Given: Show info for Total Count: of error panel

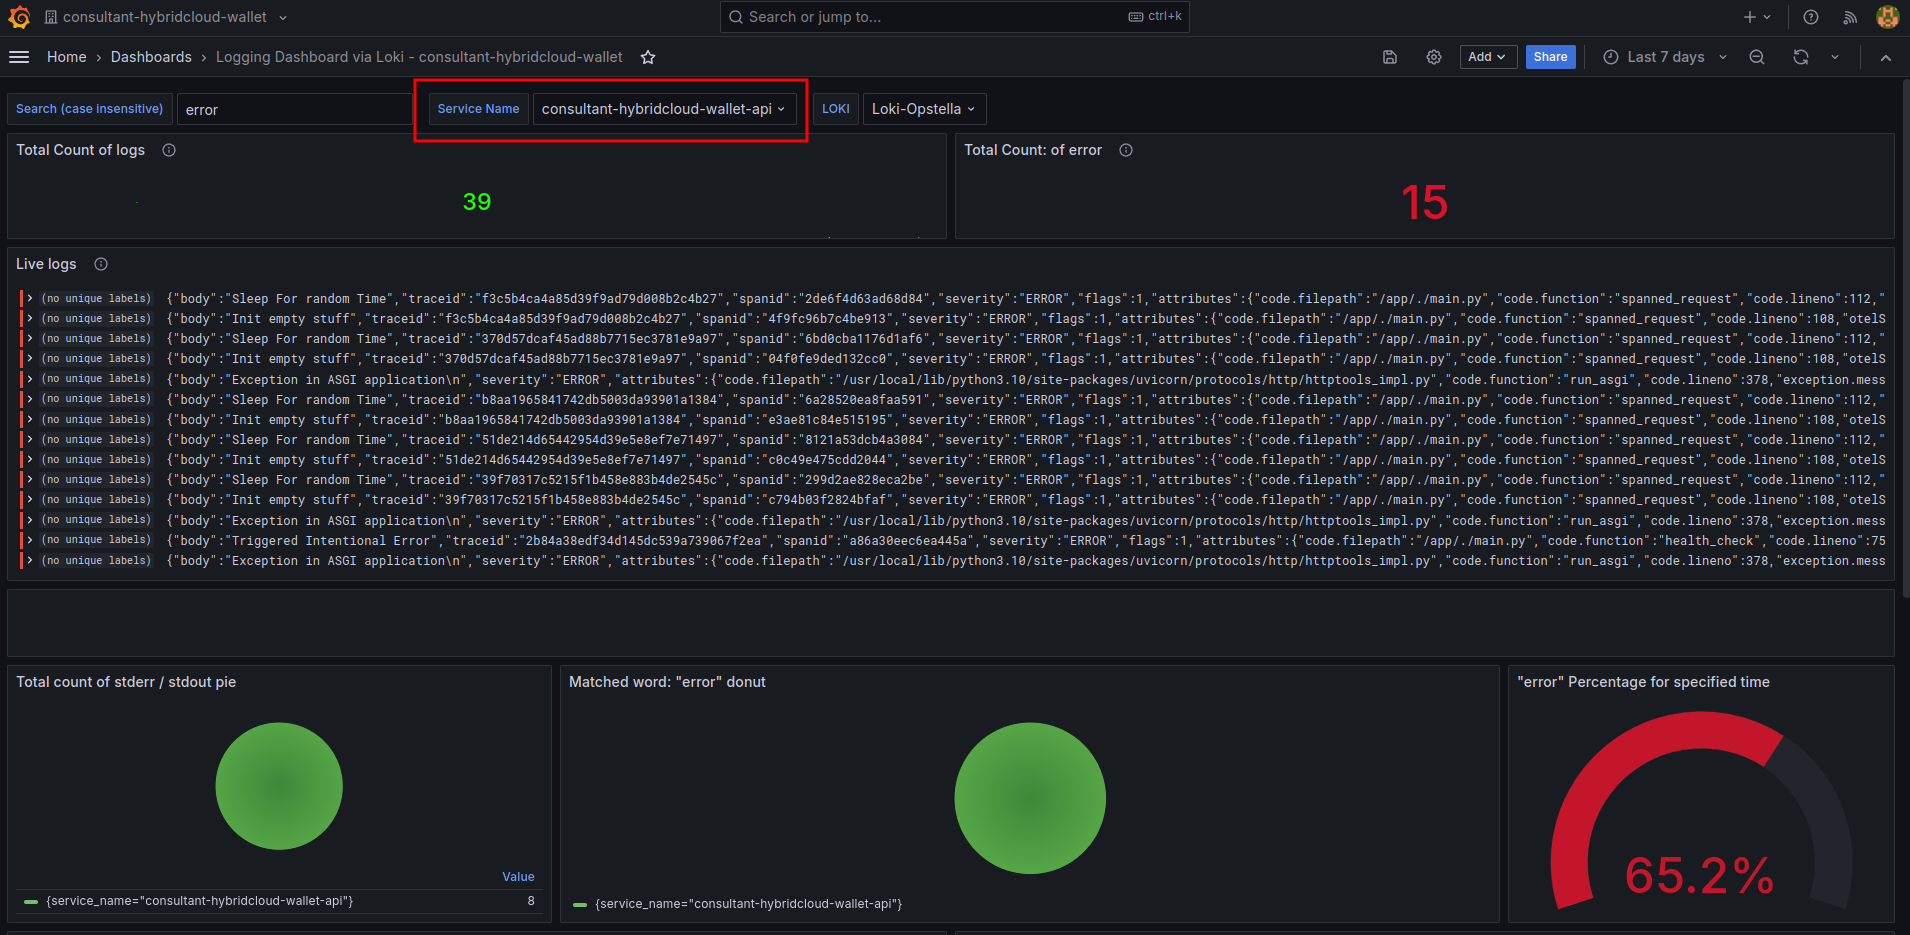Looking at the screenshot, I should click(1126, 150).
